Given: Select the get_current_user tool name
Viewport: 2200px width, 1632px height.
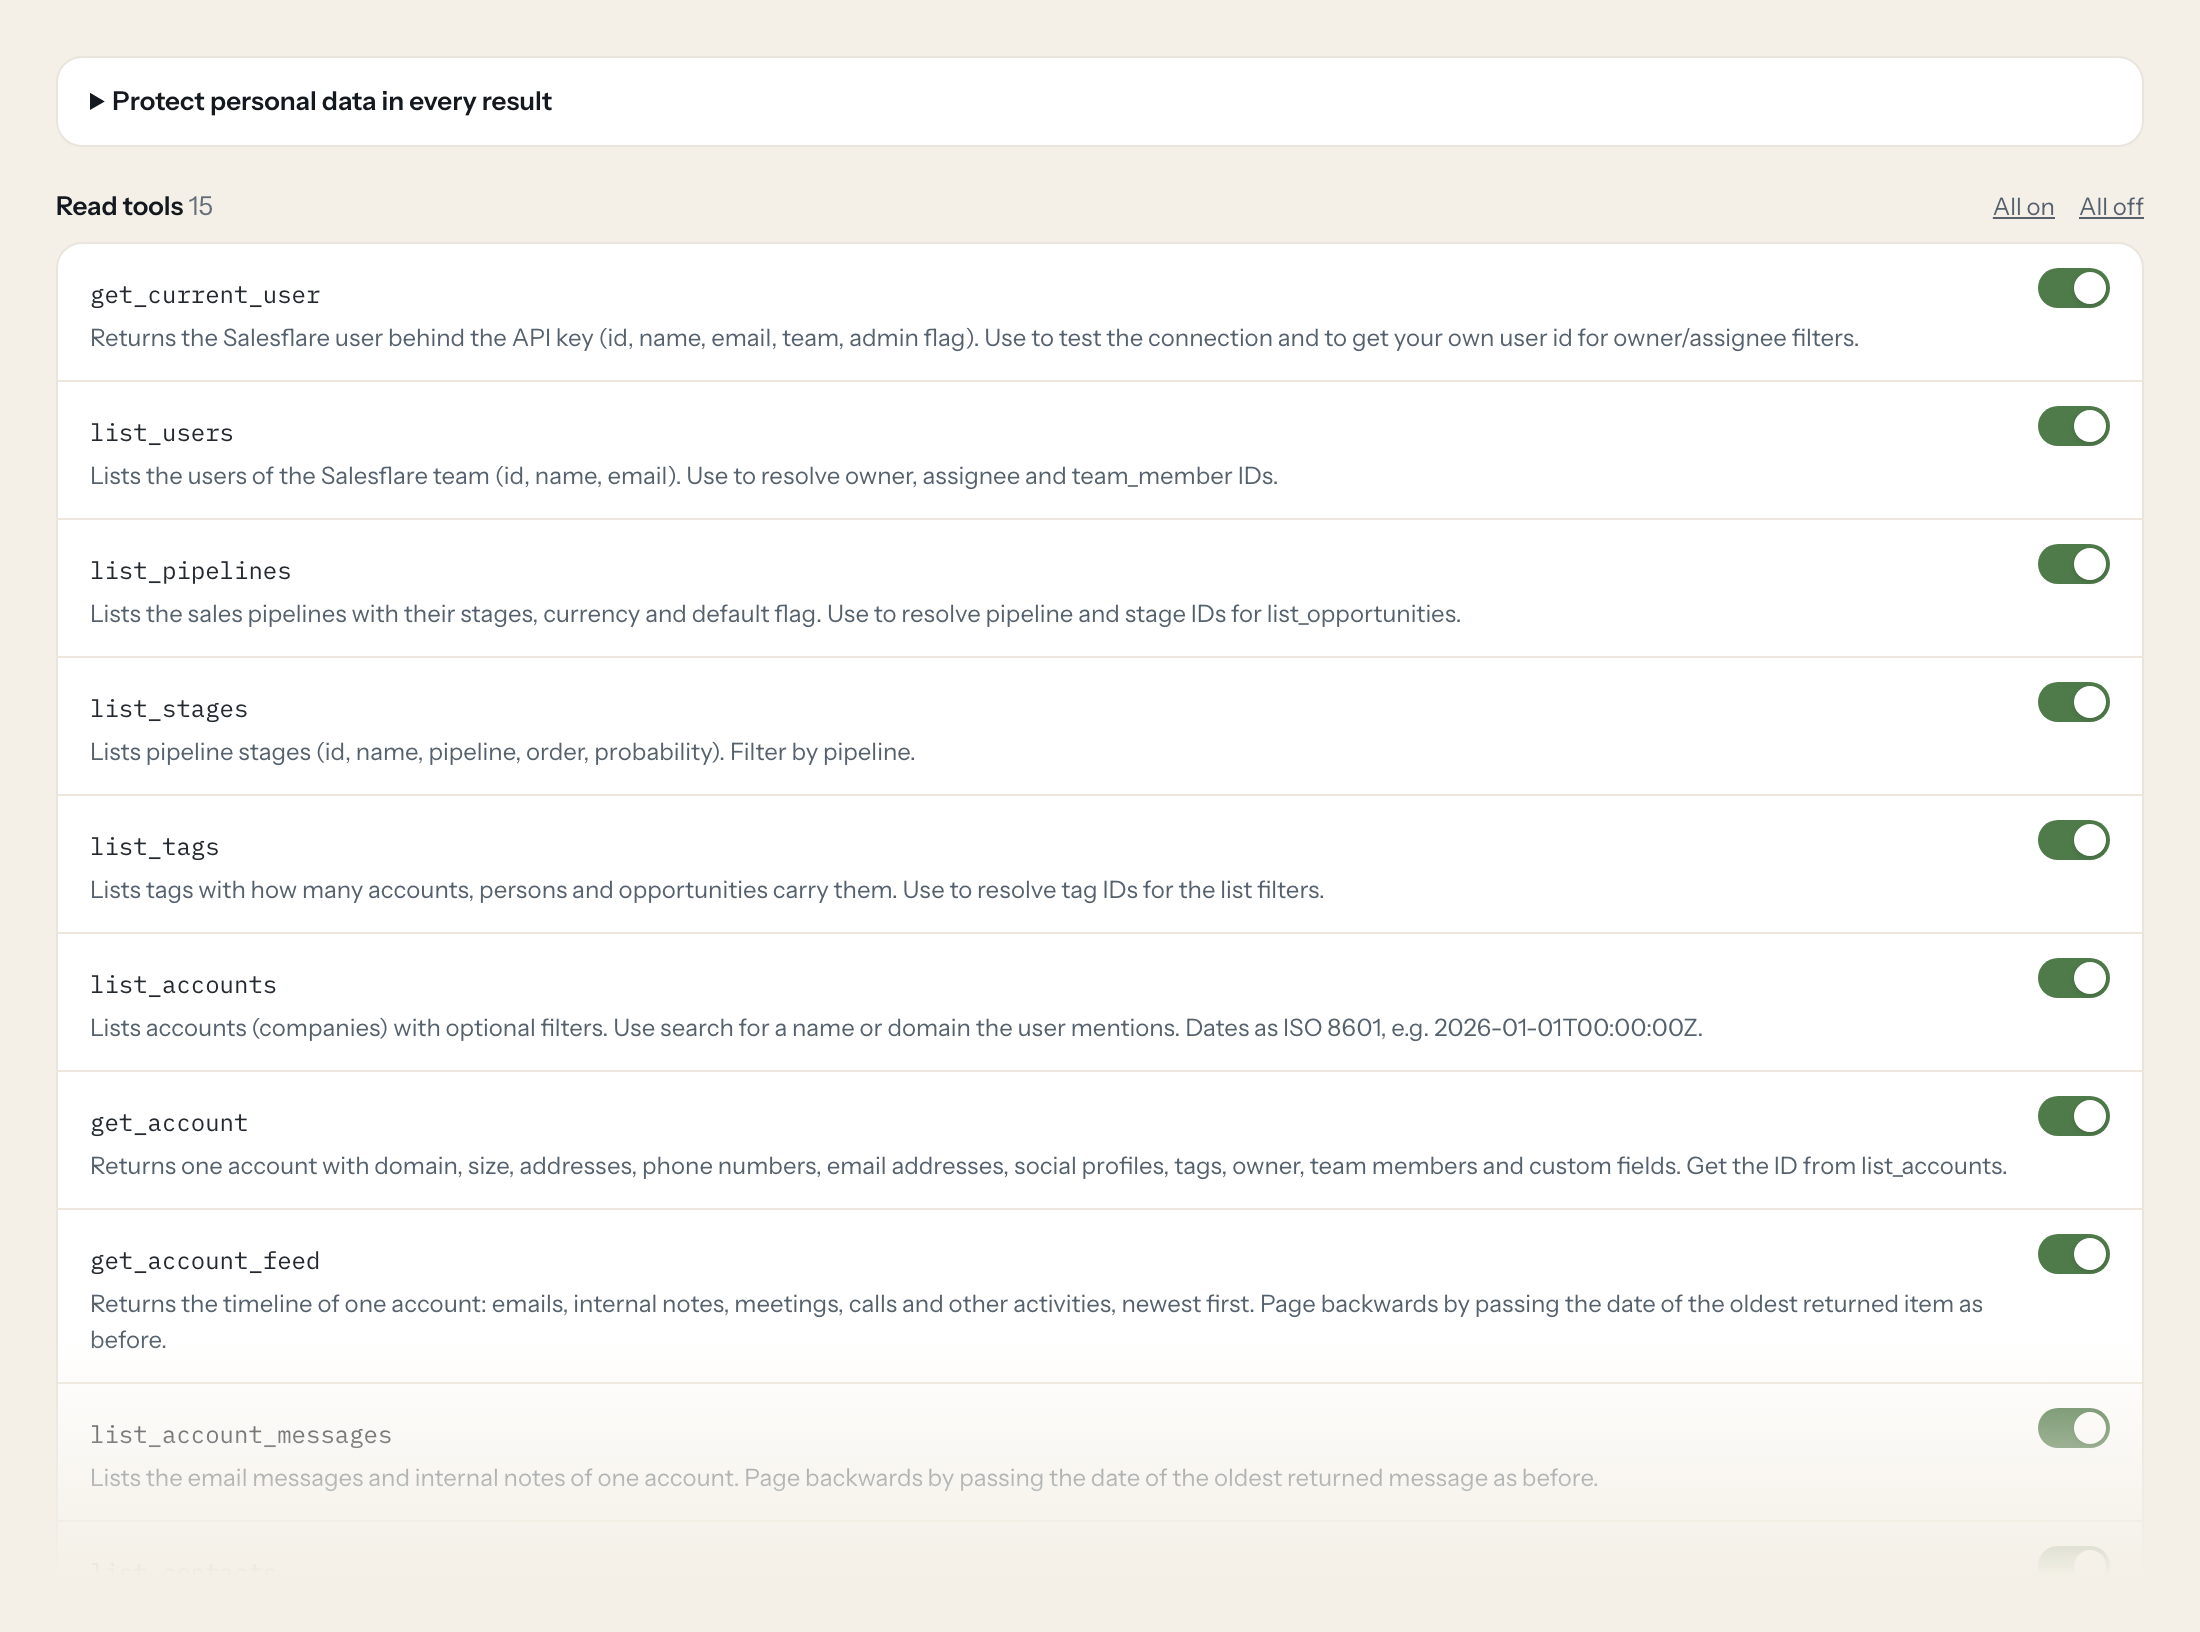Looking at the screenshot, I should pos(205,295).
